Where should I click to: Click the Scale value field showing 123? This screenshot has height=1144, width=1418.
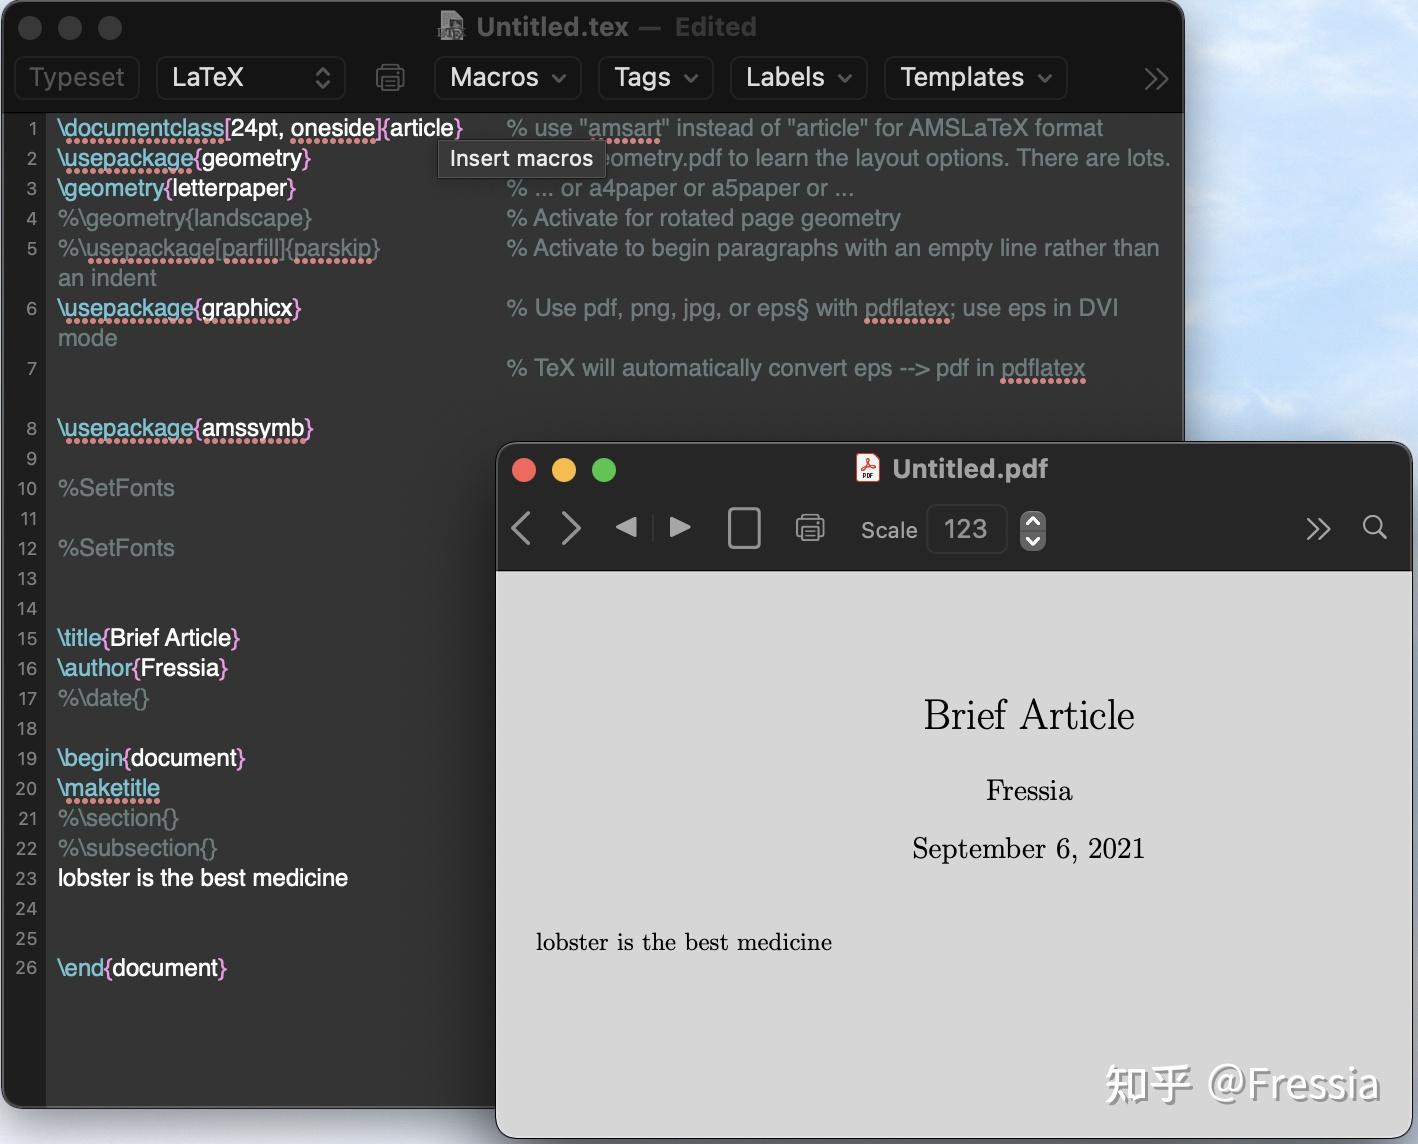(x=966, y=529)
